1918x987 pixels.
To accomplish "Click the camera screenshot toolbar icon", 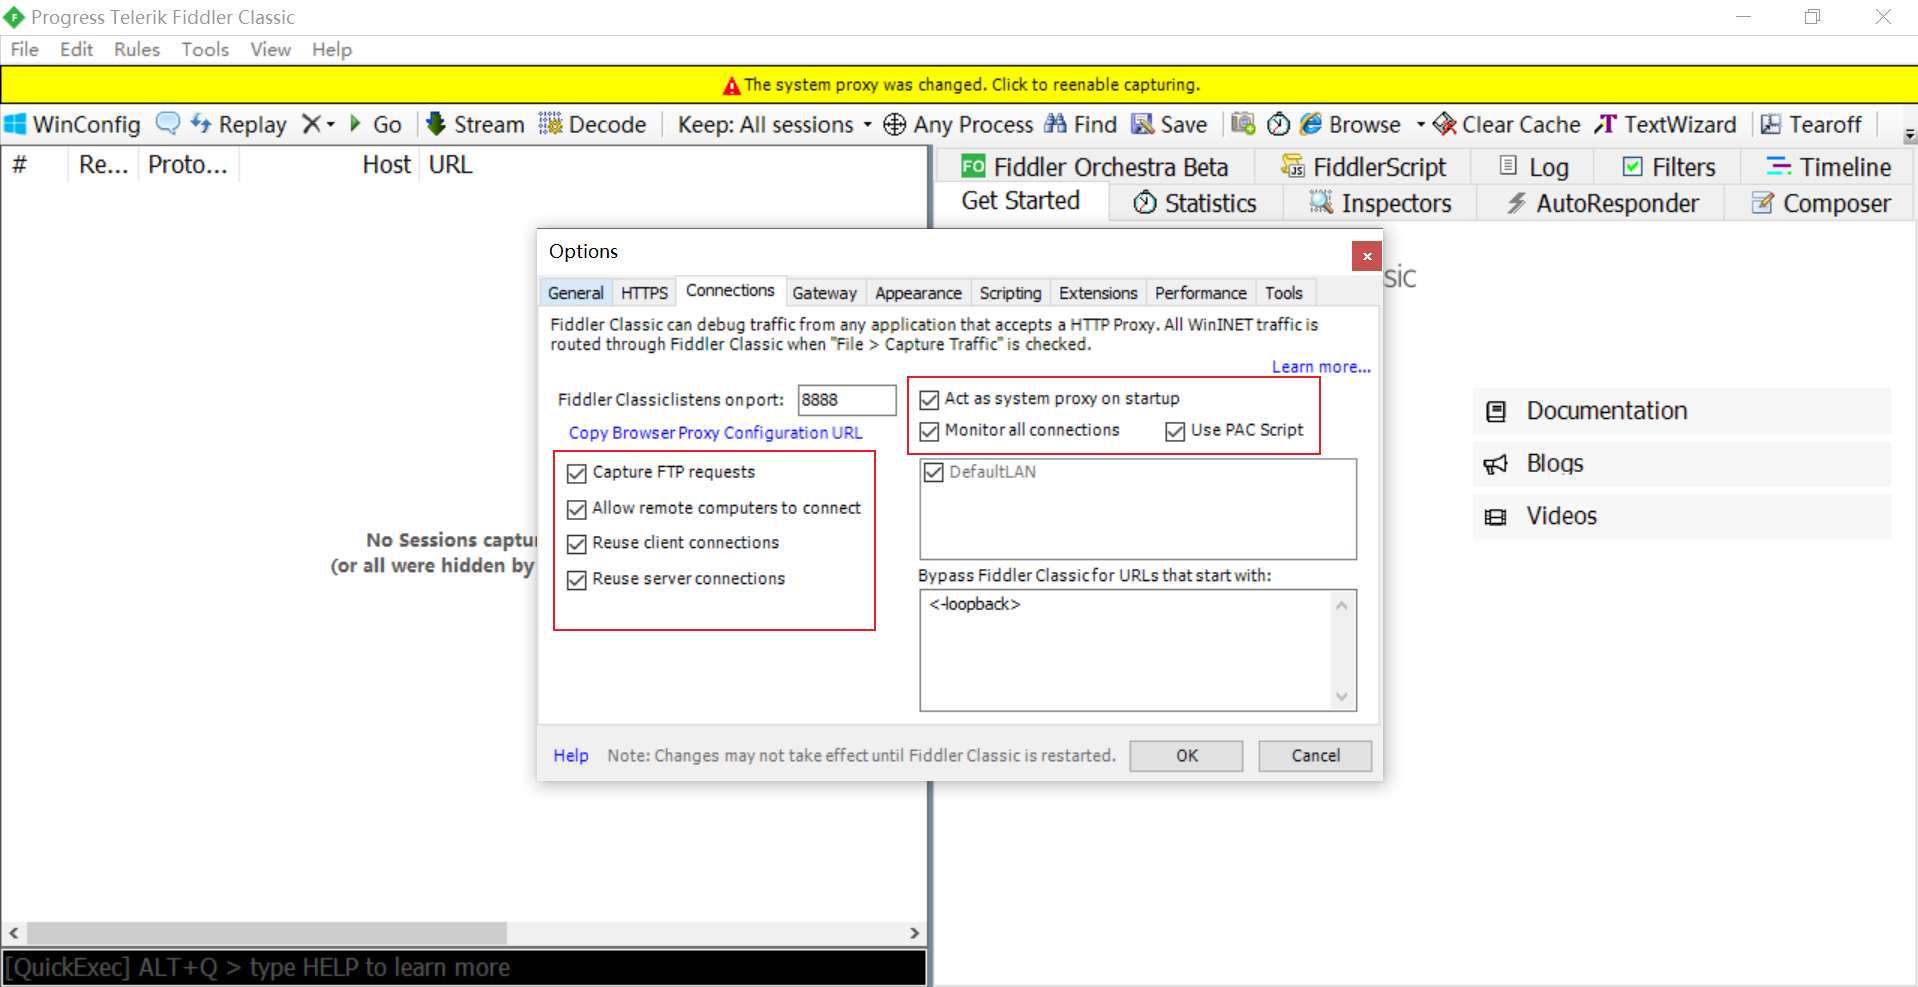I will point(1243,123).
